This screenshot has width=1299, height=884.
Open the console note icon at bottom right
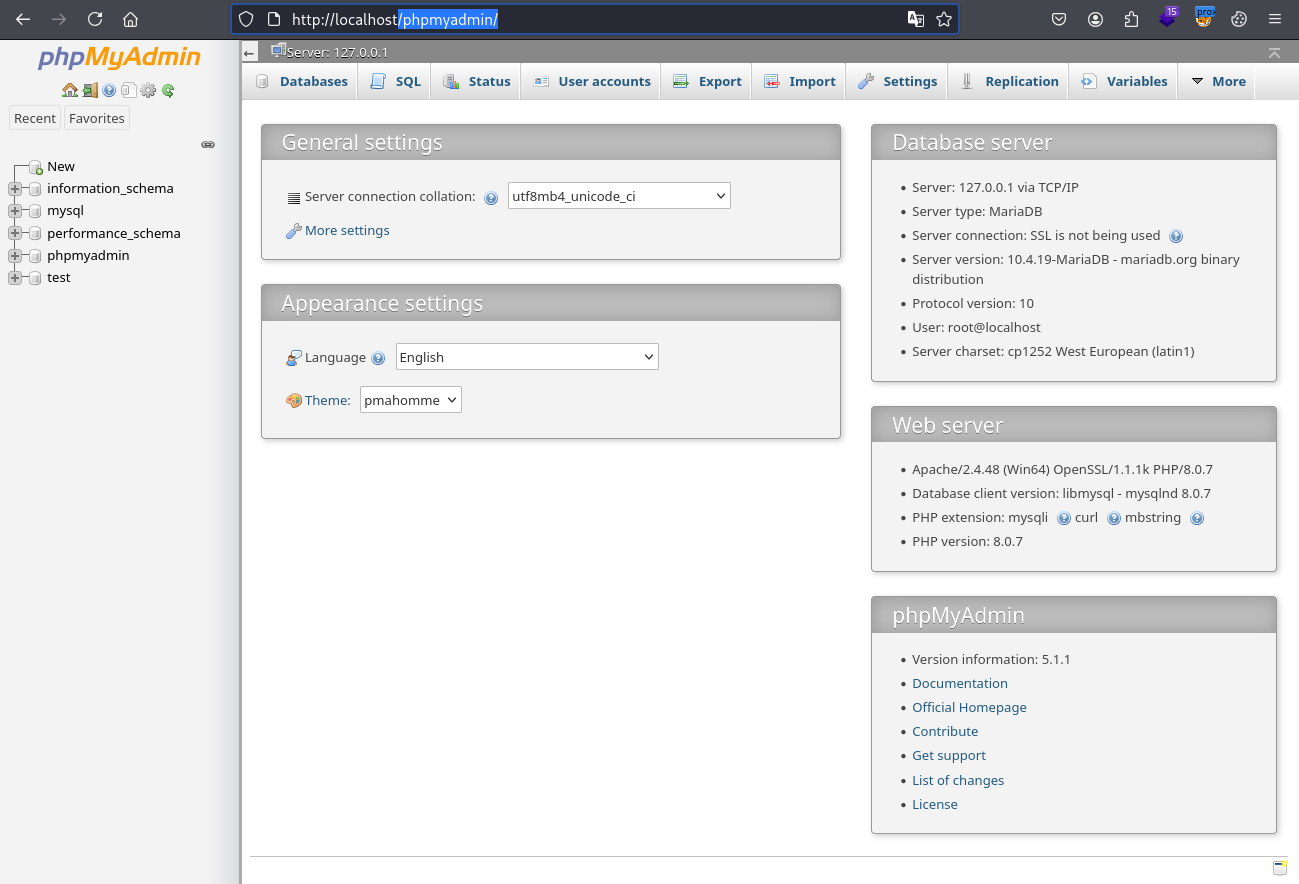coord(1280,867)
